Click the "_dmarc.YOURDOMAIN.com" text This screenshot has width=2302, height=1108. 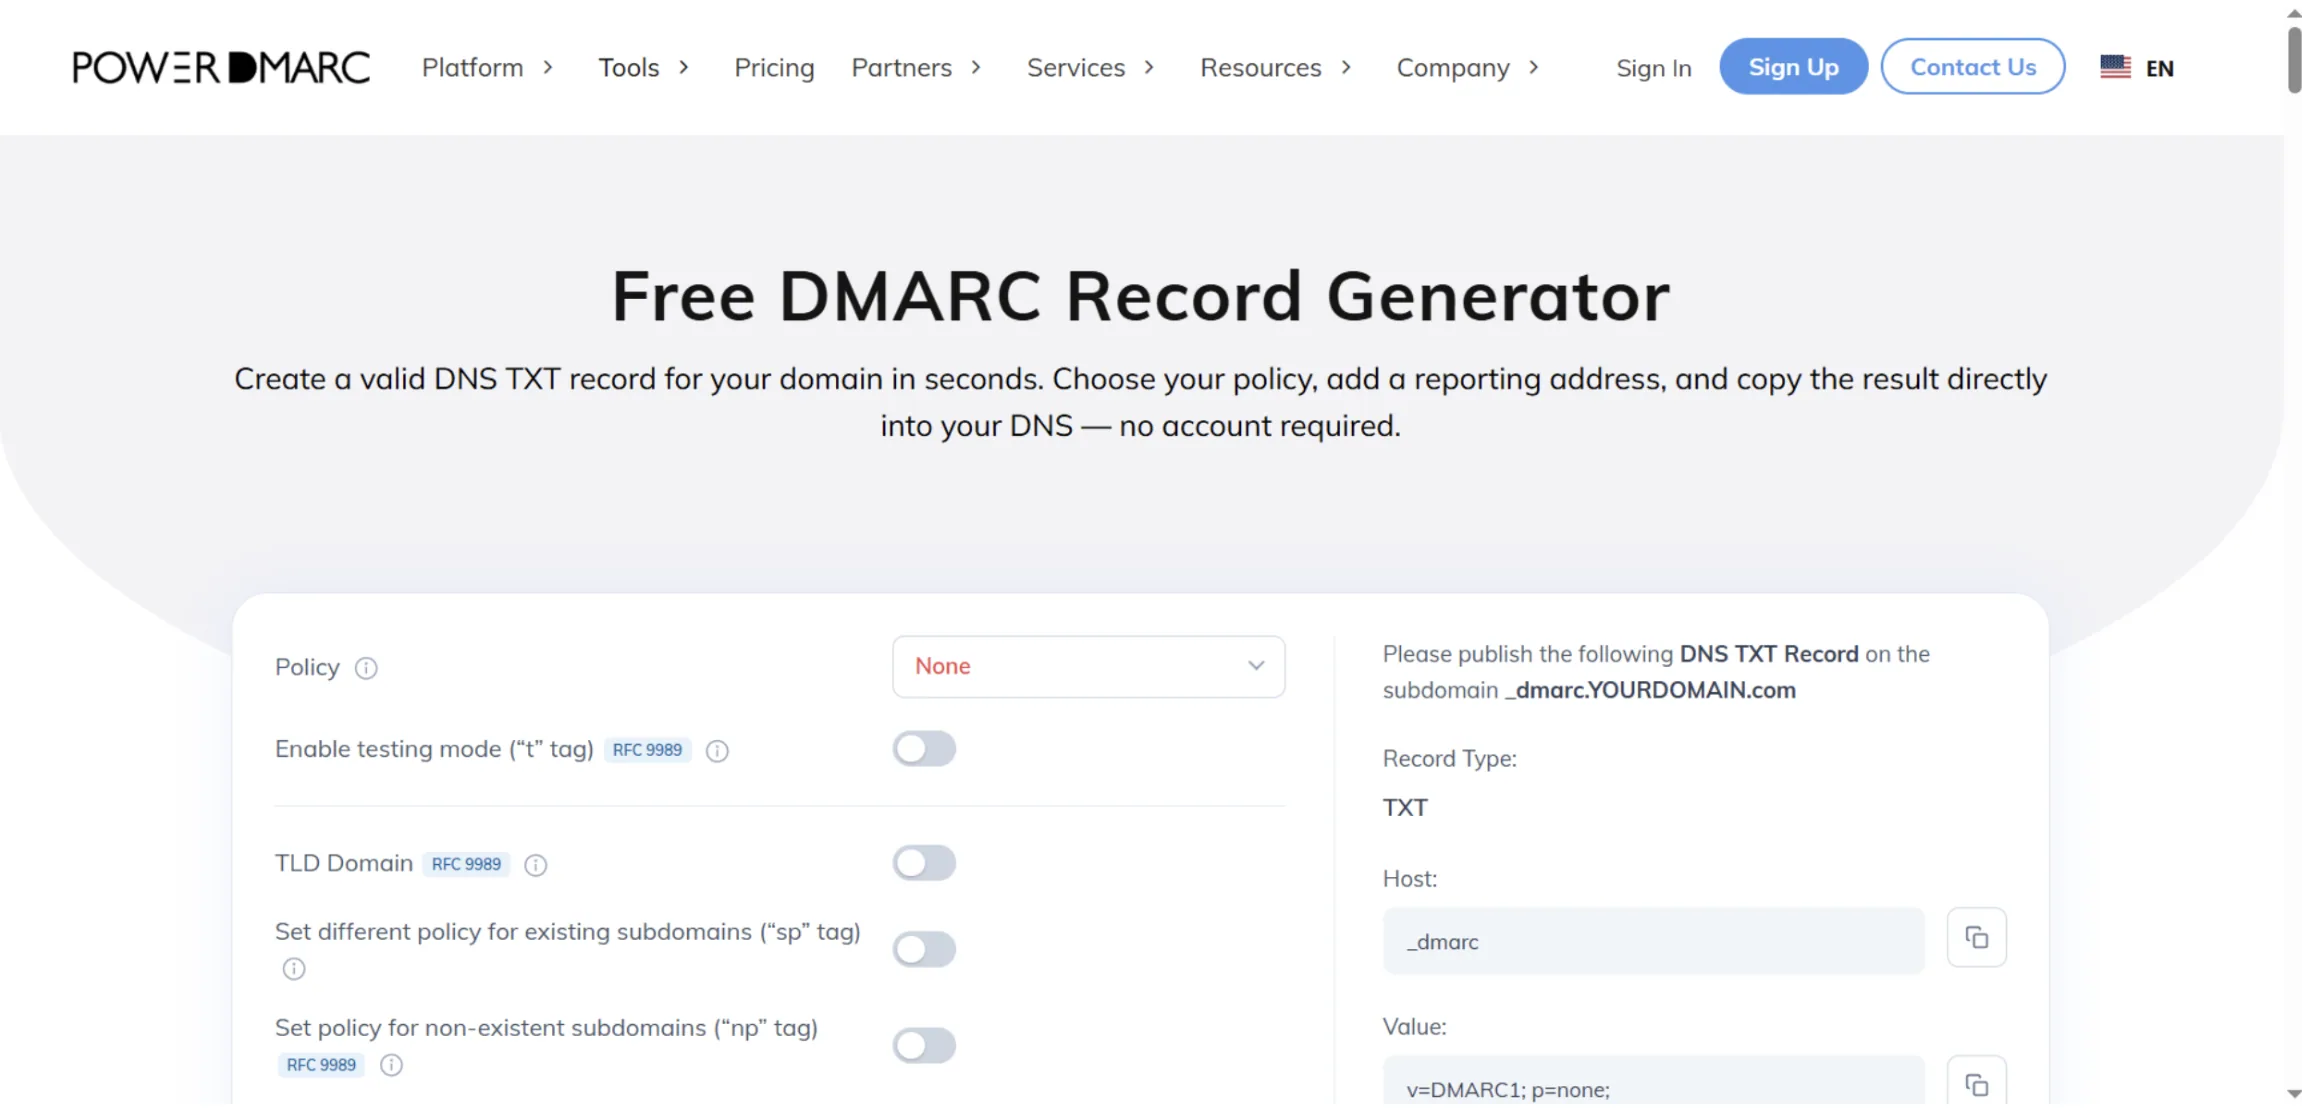pyautogui.click(x=1651, y=691)
